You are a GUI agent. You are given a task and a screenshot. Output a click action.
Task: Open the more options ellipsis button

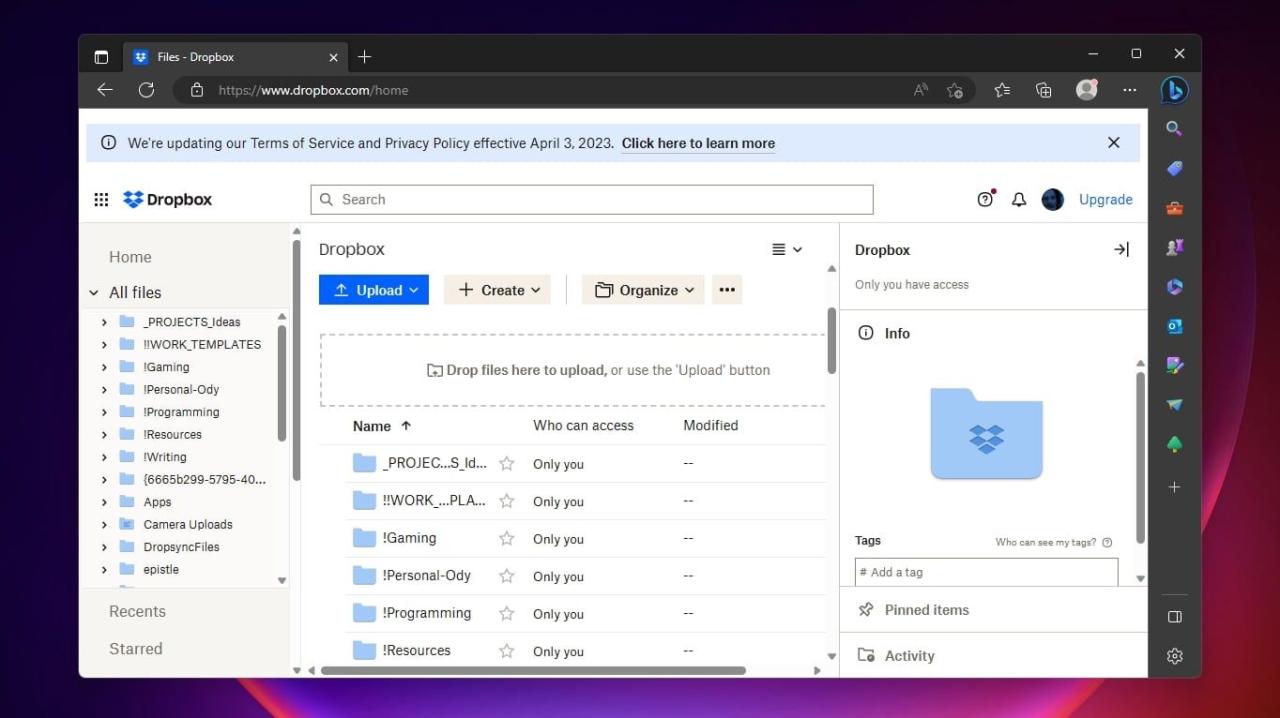(727, 290)
